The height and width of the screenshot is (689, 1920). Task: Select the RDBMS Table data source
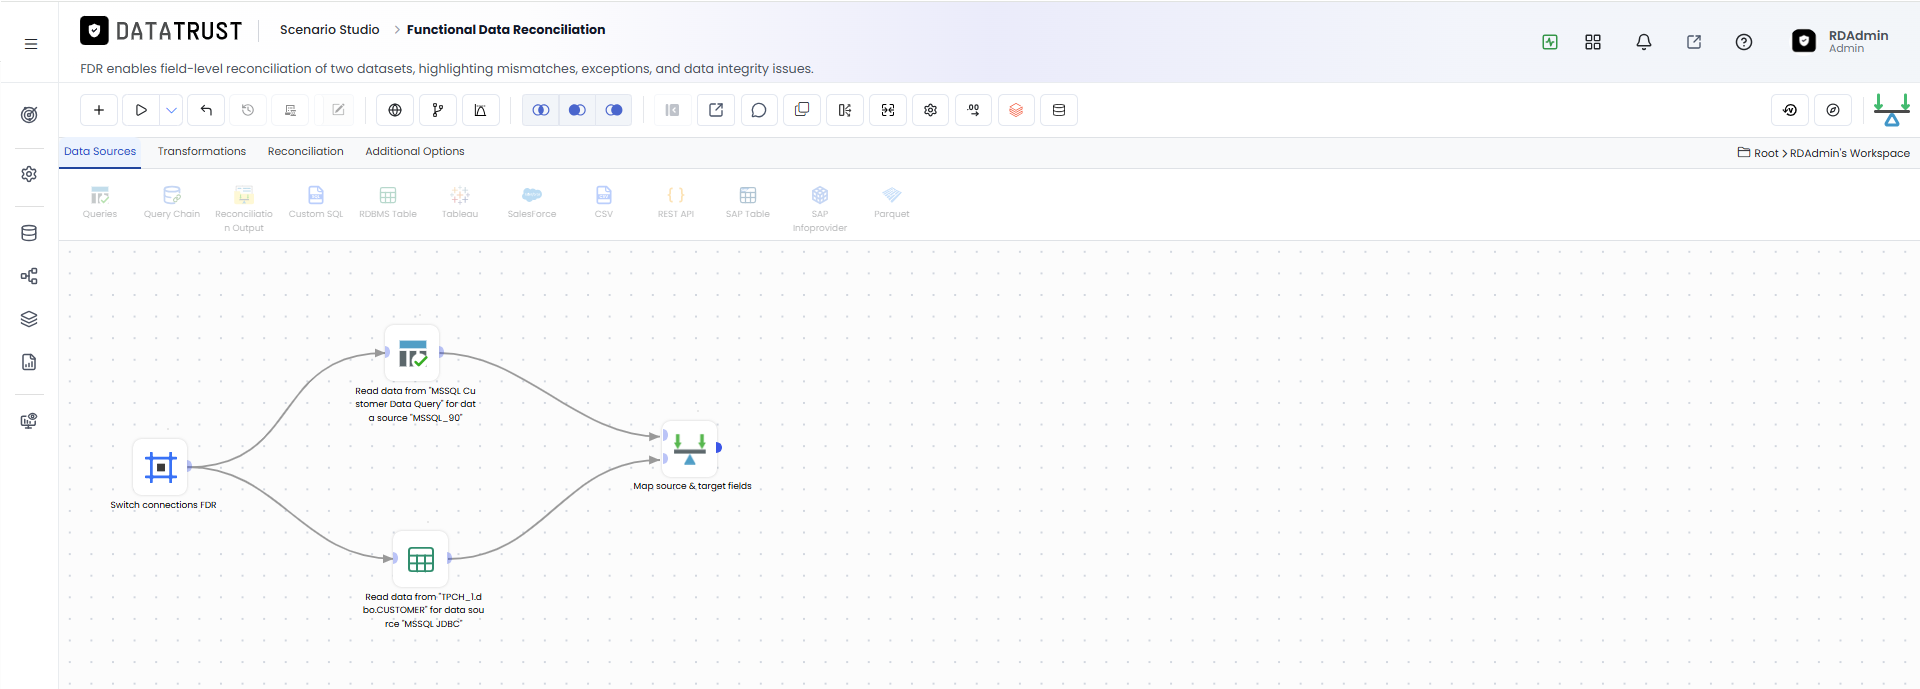pos(388,202)
